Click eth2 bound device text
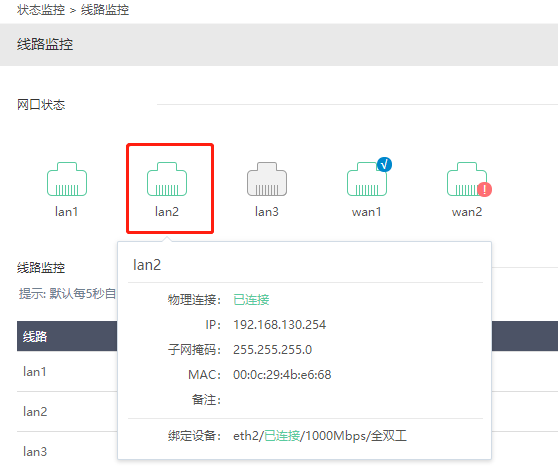558x466 pixels. pos(246,435)
